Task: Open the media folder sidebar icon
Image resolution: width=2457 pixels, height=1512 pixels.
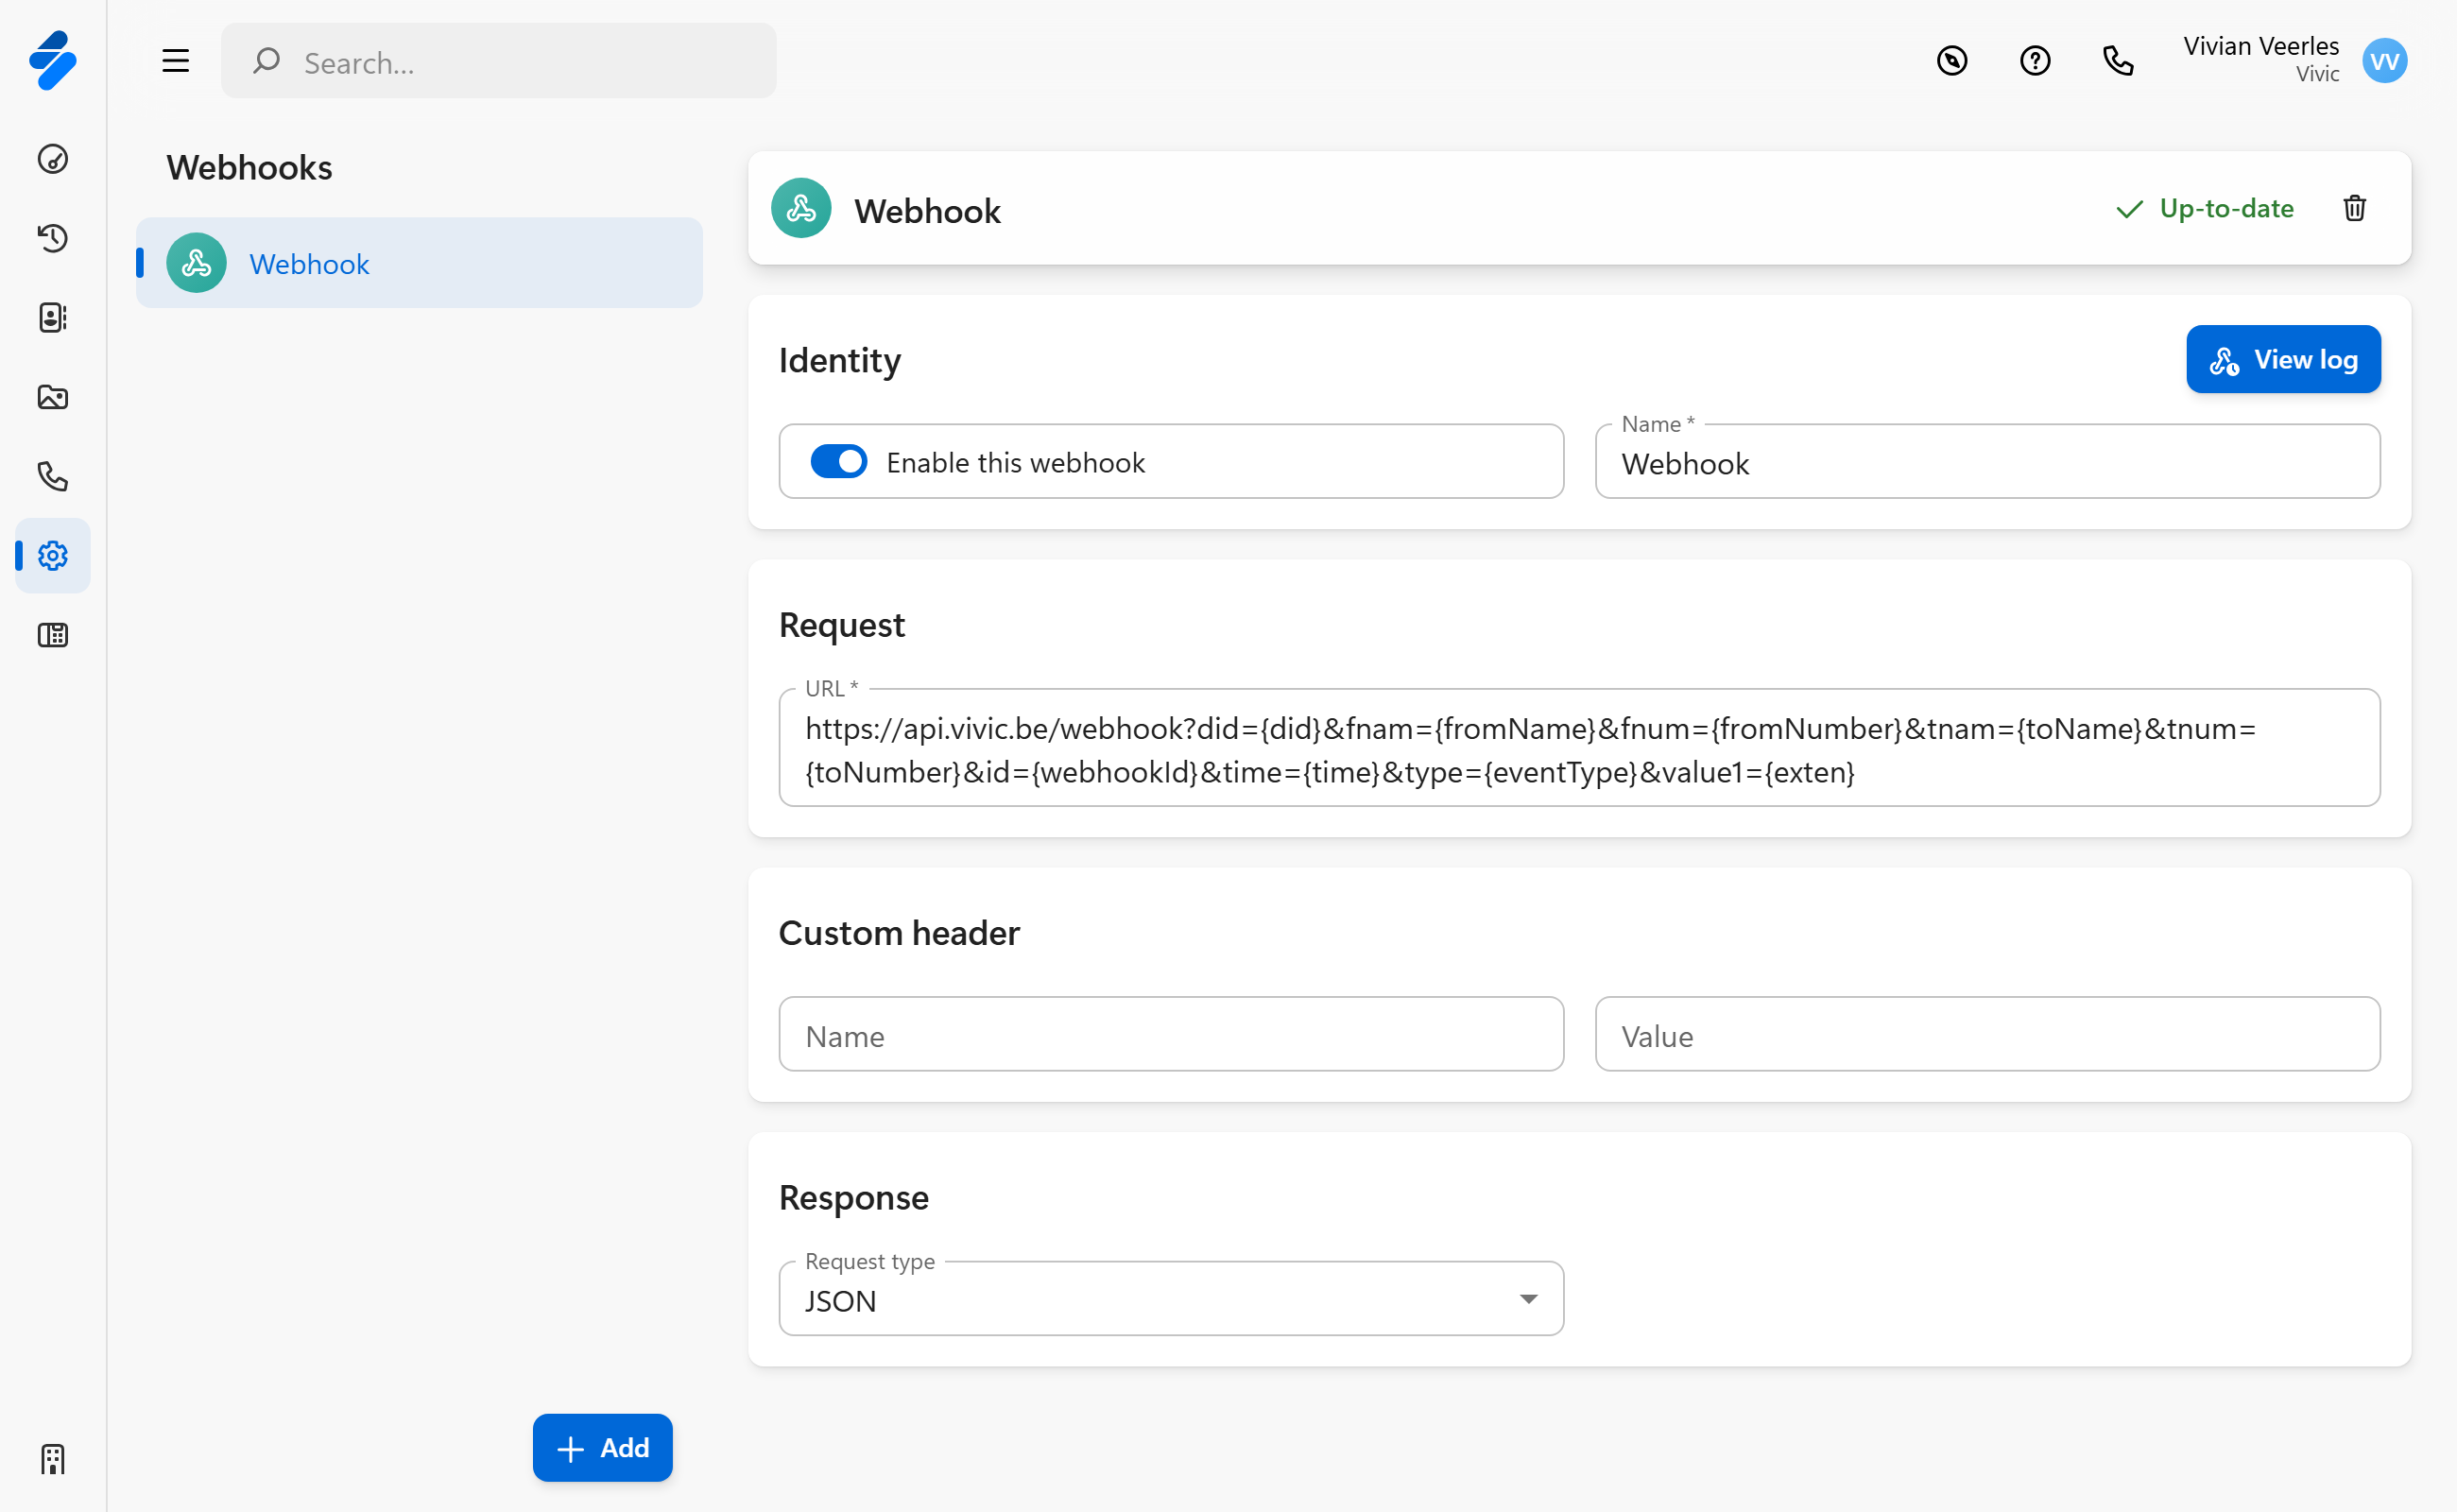Action: (52, 397)
